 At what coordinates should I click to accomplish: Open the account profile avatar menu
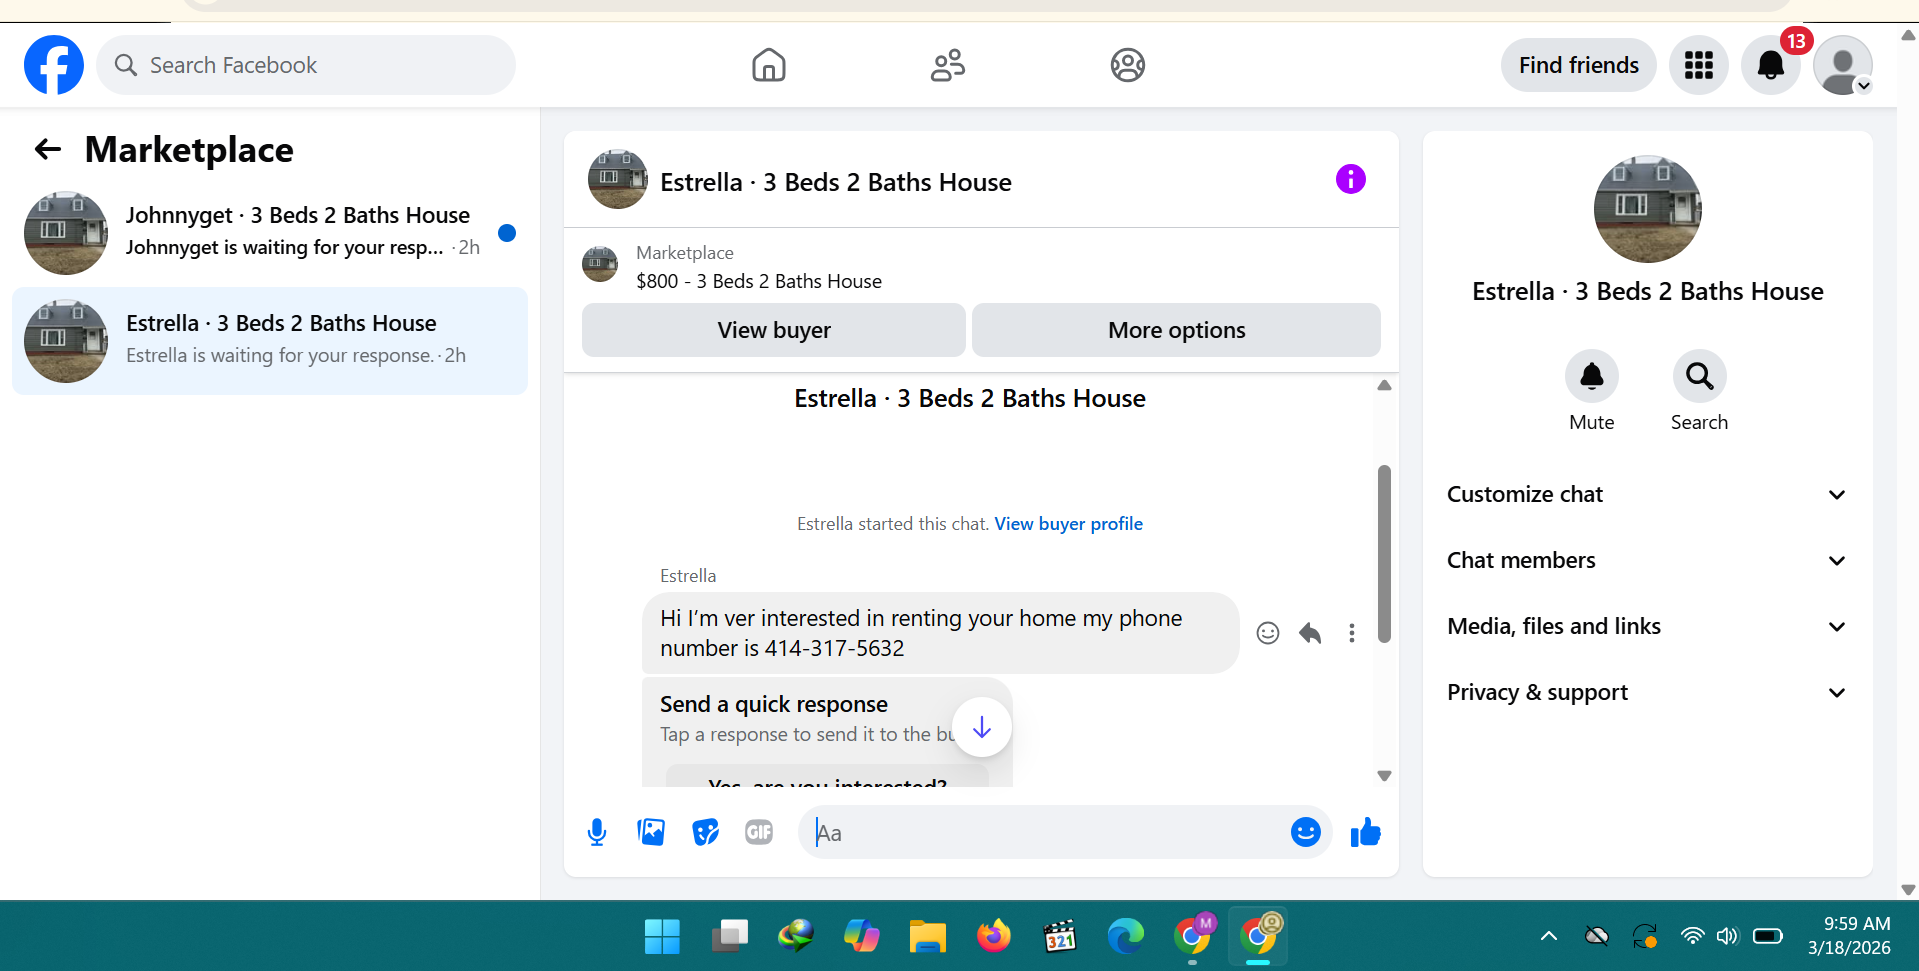coord(1843,65)
